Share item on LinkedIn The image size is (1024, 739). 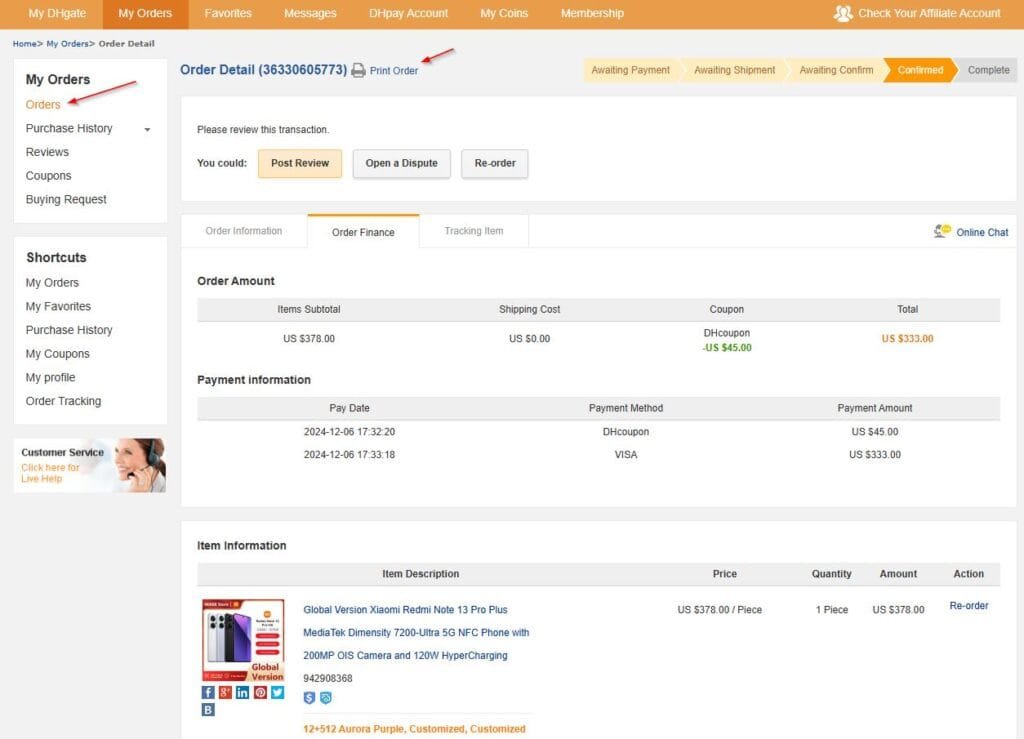coord(242,693)
